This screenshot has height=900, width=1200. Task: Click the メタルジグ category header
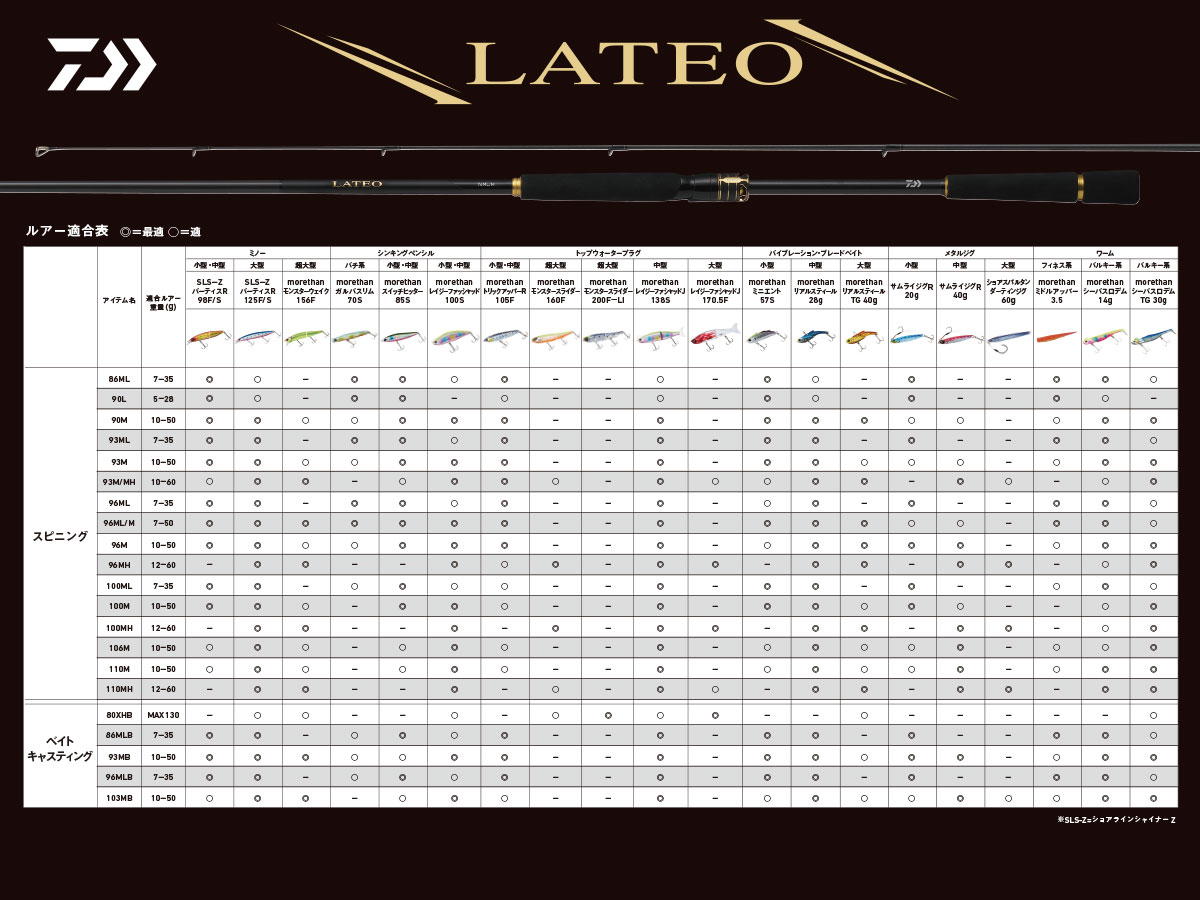coord(960,254)
